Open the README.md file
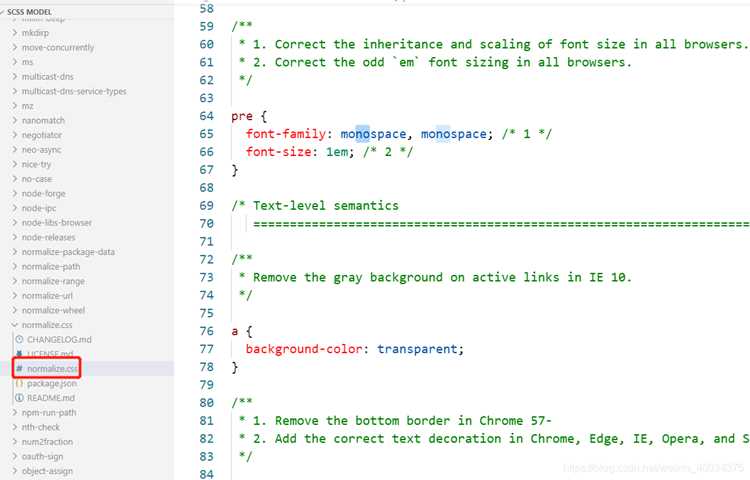This screenshot has width=750, height=480. tap(51, 398)
